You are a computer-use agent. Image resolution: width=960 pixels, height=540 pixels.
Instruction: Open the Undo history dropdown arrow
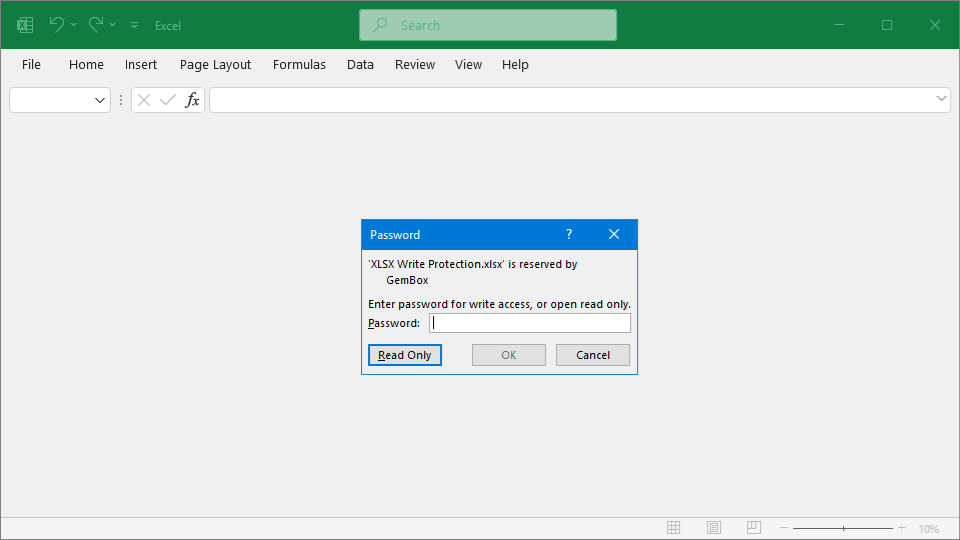point(74,25)
